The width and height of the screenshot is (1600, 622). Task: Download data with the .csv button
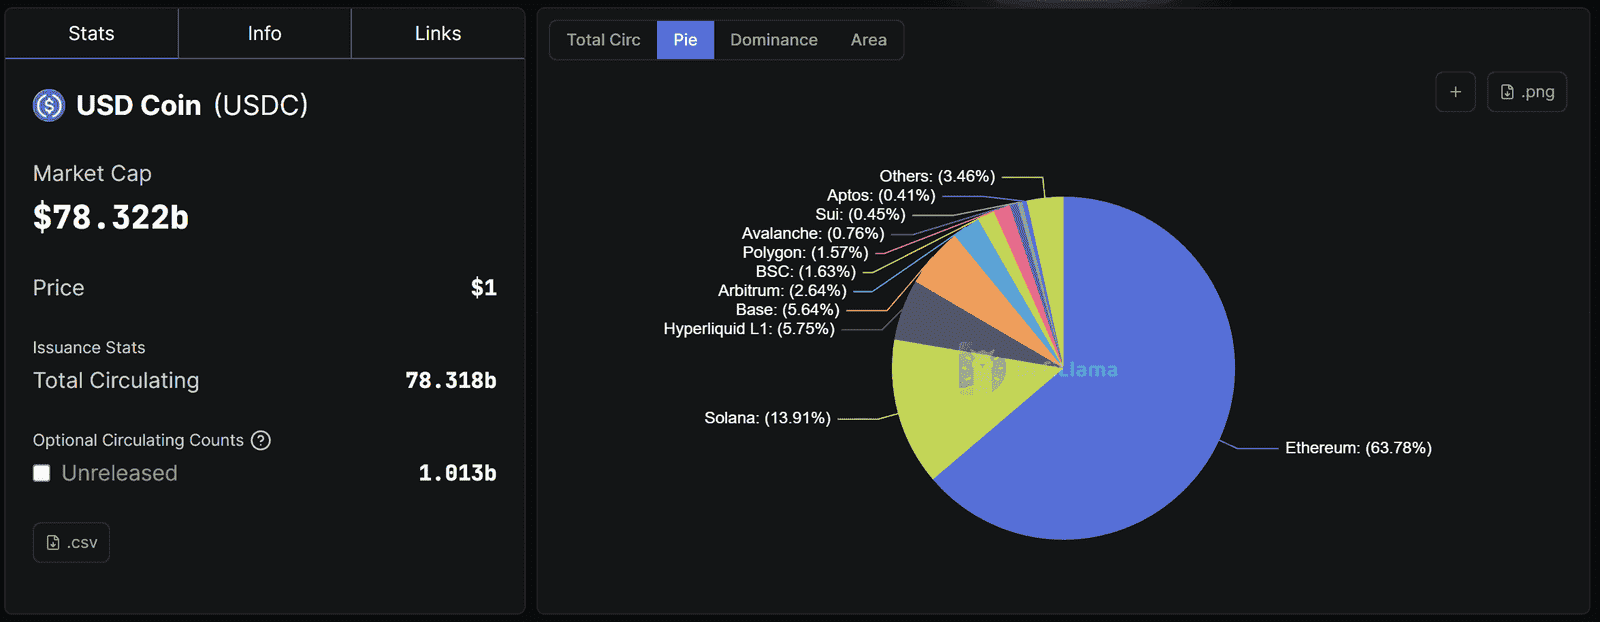71,543
